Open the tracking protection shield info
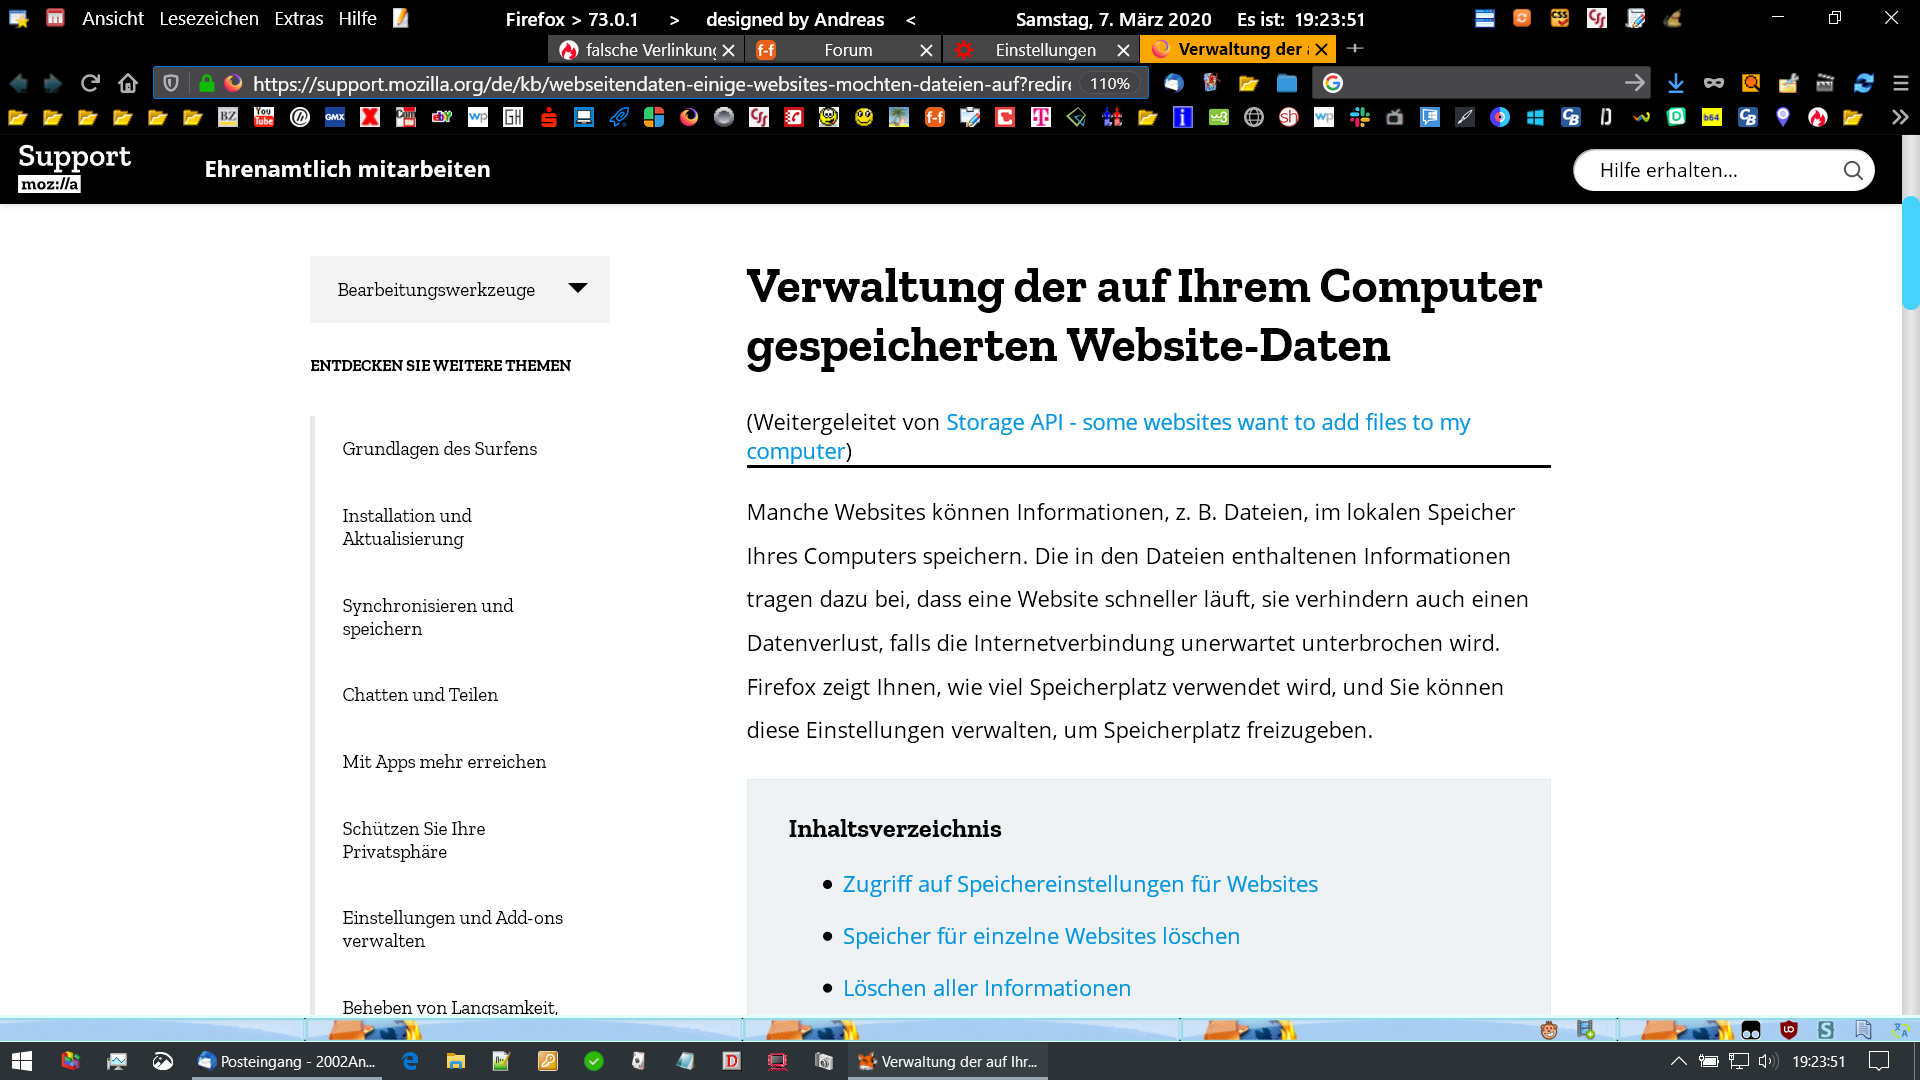The height and width of the screenshot is (1080, 1920). [171, 83]
